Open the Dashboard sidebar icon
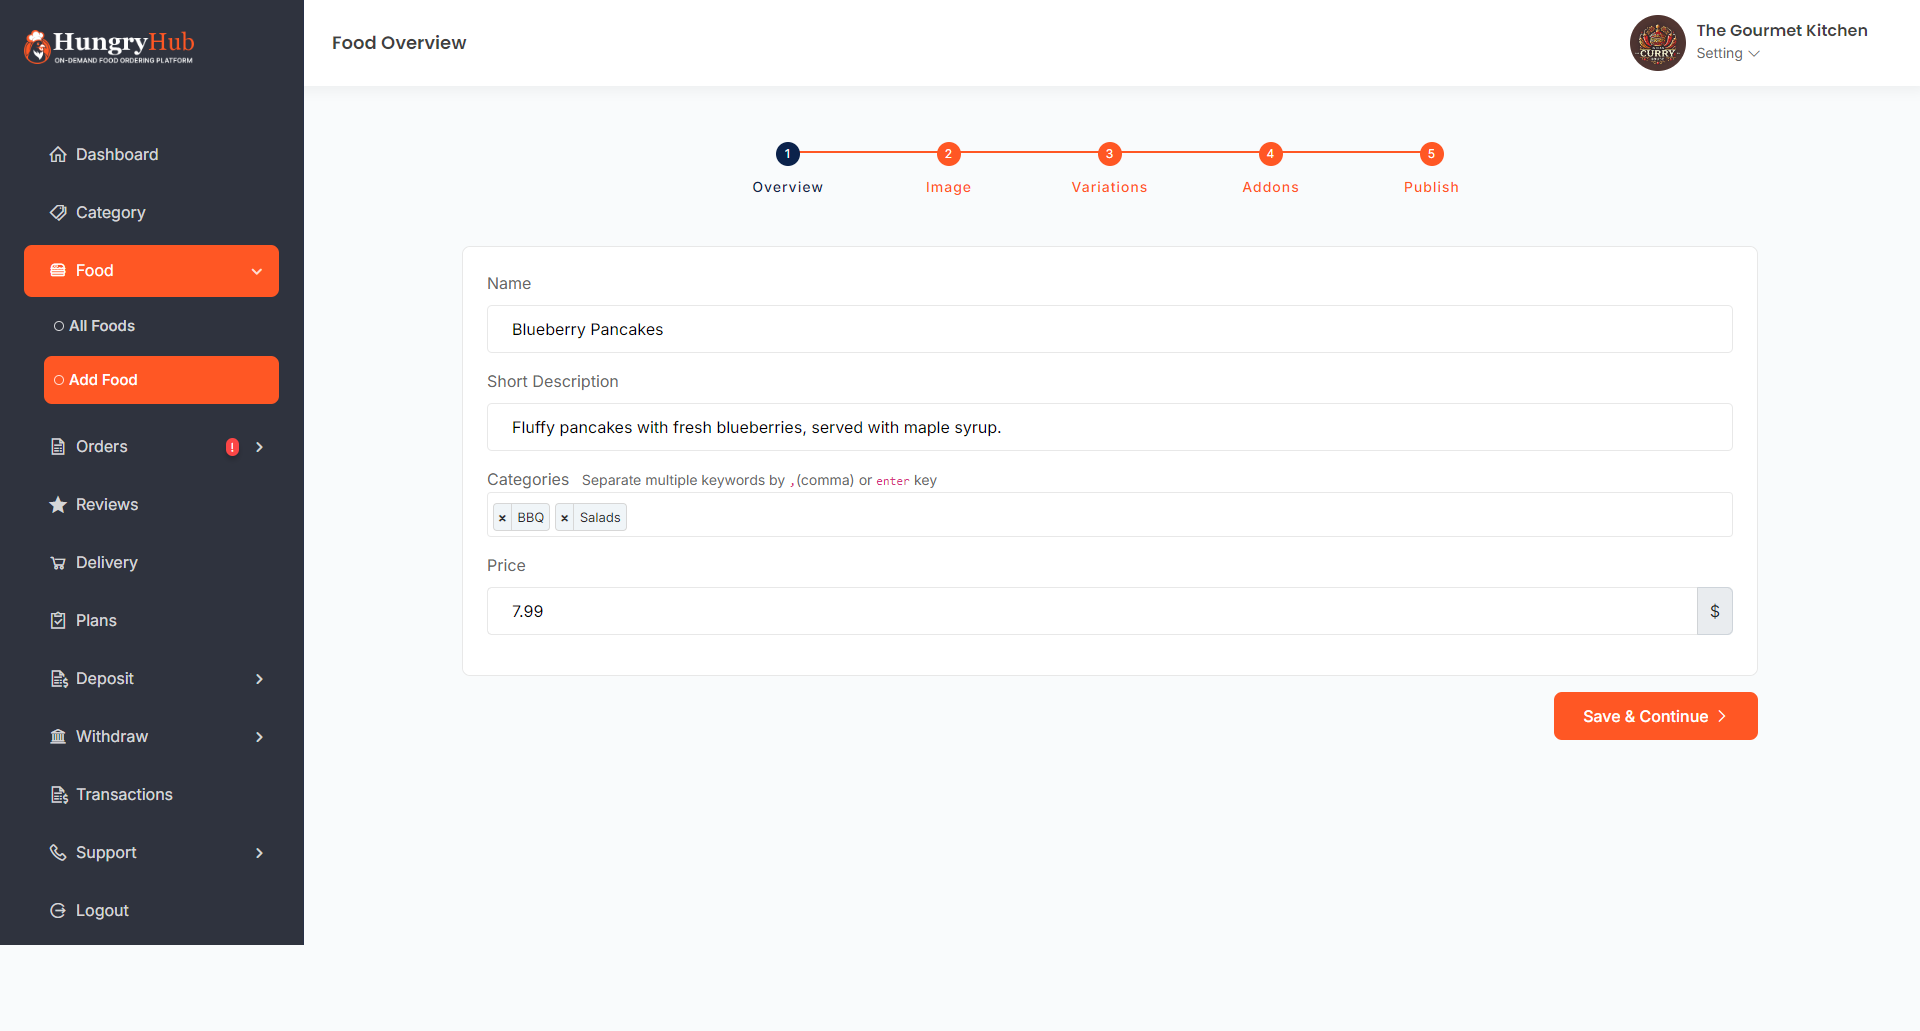Image resolution: width=1920 pixels, height=1031 pixels. pos(57,154)
